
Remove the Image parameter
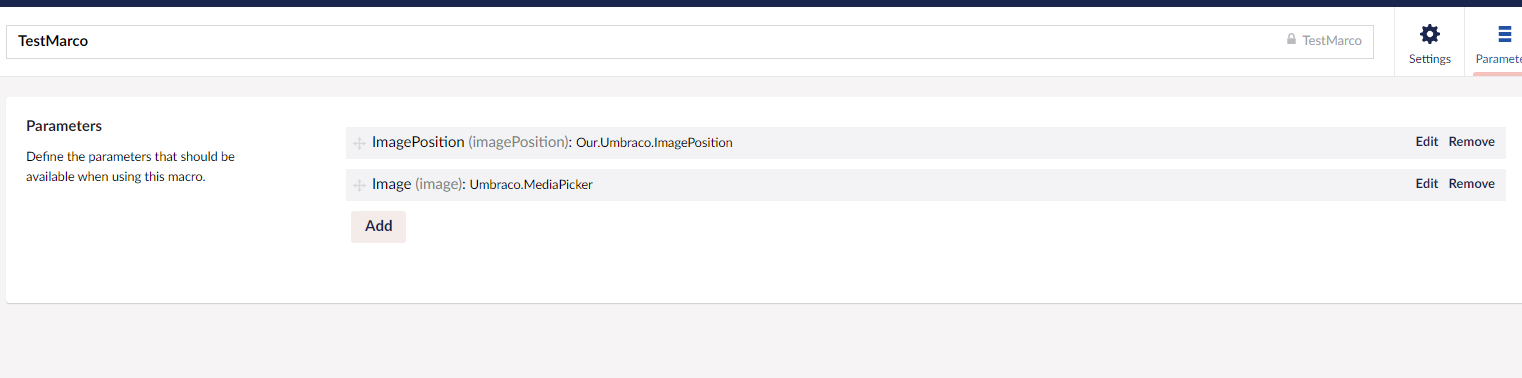click(x=1471, y=184)
